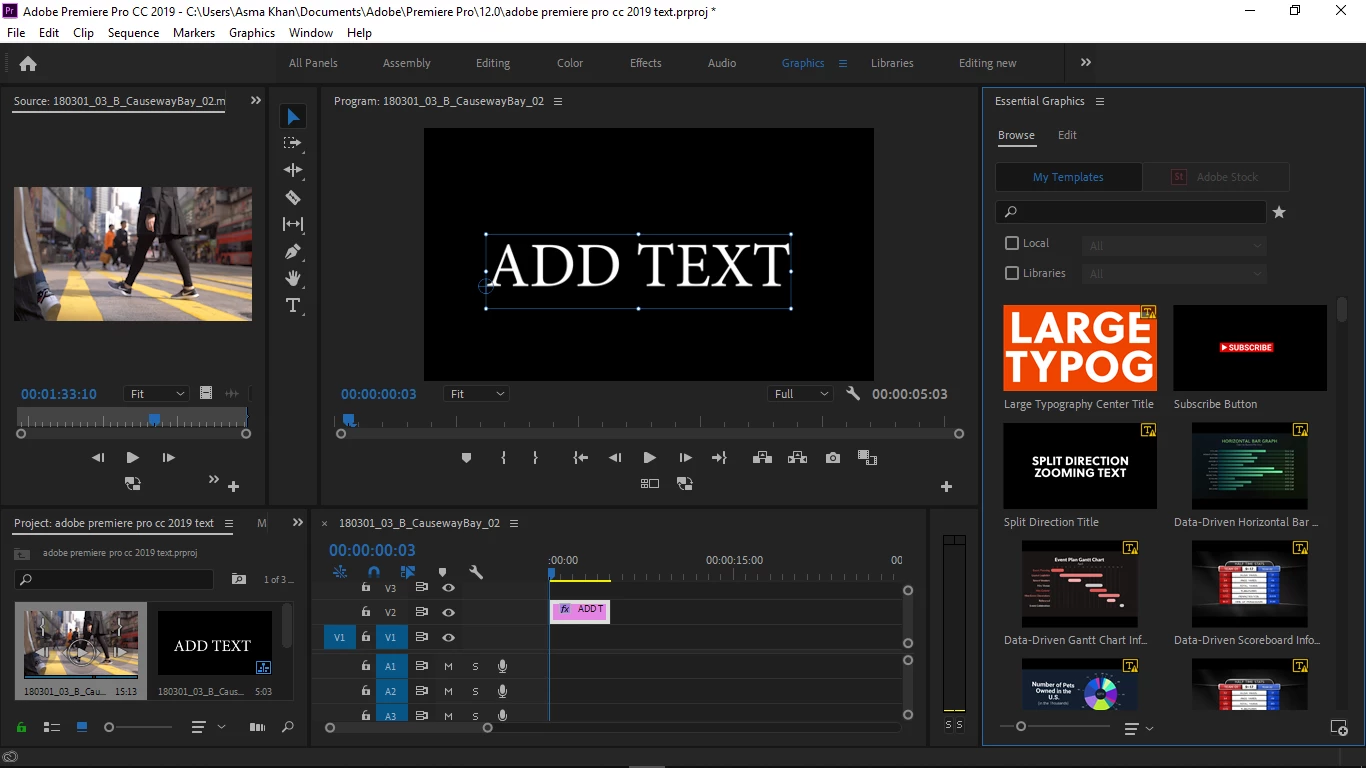The height and width of the screenshot is (768, 1366).
Task: Click Add Marker in timeline header
Action: [x=442, y=573]
